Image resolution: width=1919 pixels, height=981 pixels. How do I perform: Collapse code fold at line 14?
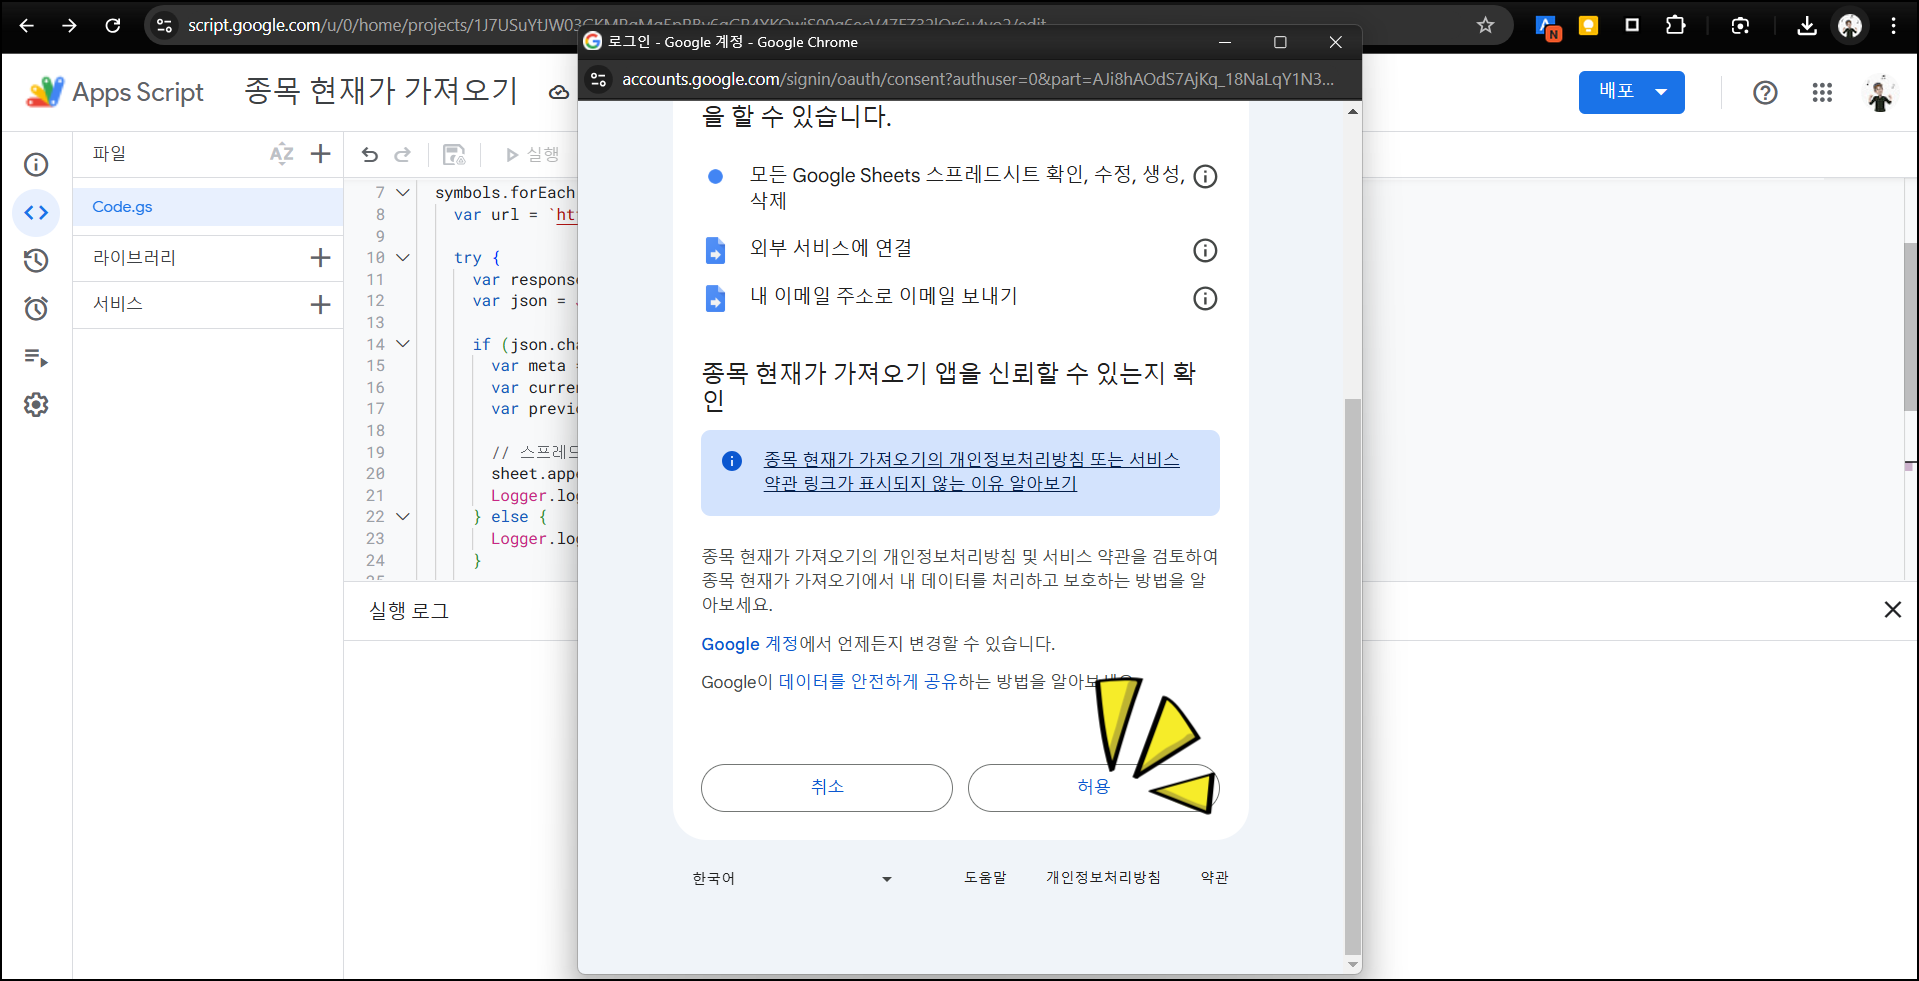point(403,344)
